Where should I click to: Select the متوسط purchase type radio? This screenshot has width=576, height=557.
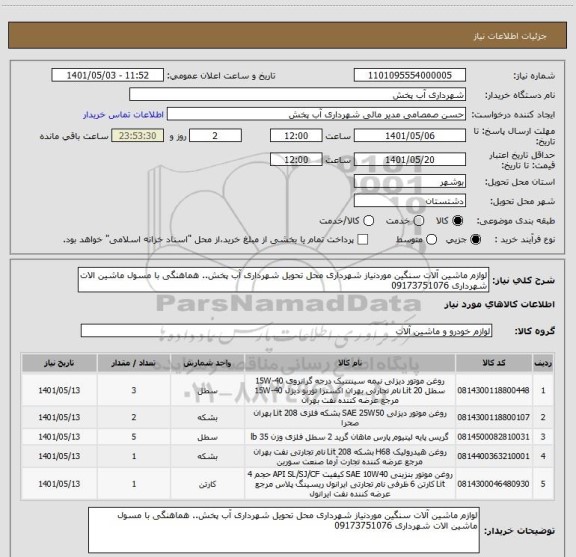[x=431, y=240]
